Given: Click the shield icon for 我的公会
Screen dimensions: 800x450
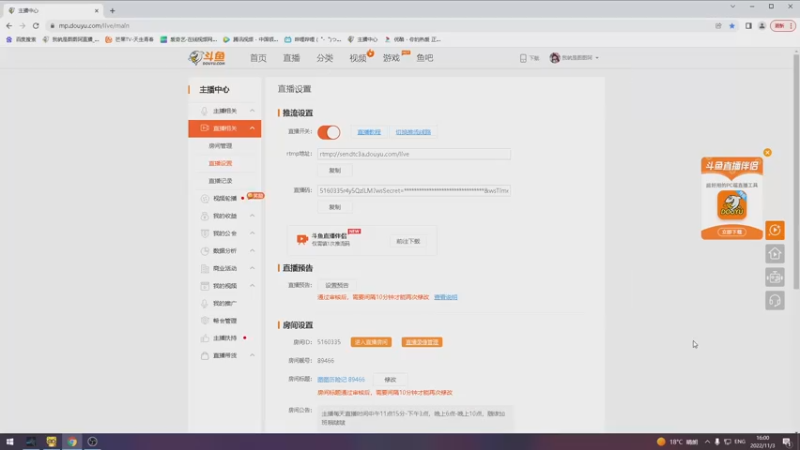Looking at the screenshot, I should pos(205,233).
